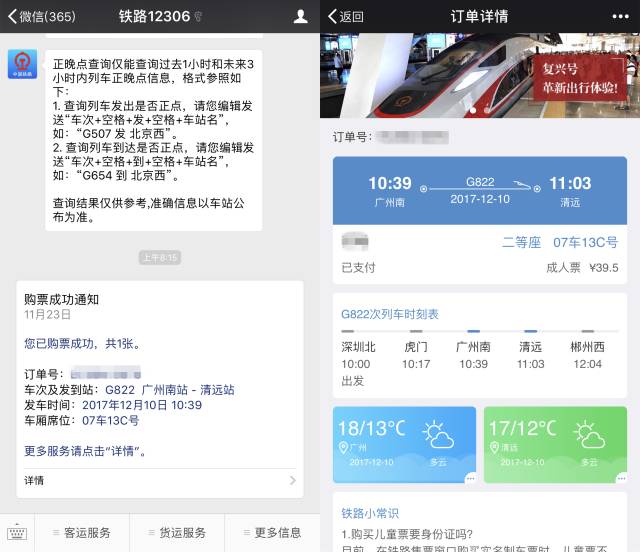Screen dimensions: 640x552
Task: Open the 货运服务 menu
Action: 177,533
